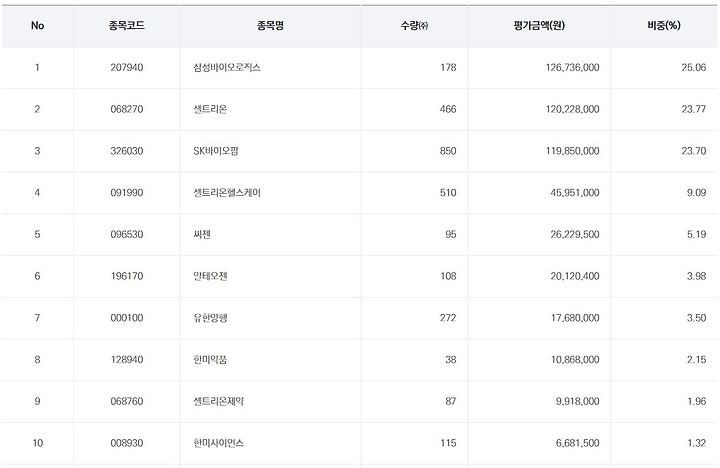Image resolution: width=720 pixels, height=468 pixels.
Task: Click weight value 23.77
Action: point(694,109)
